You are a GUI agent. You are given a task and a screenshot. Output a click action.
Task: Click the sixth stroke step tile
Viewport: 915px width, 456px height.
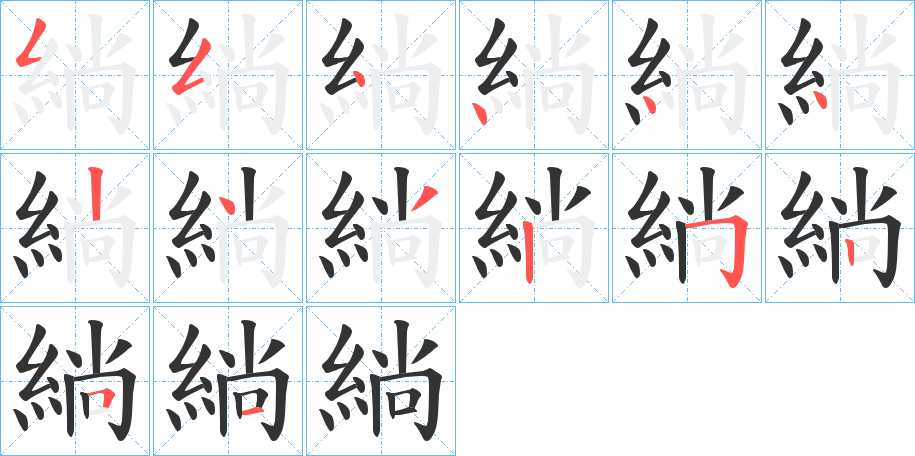(840, 75)
